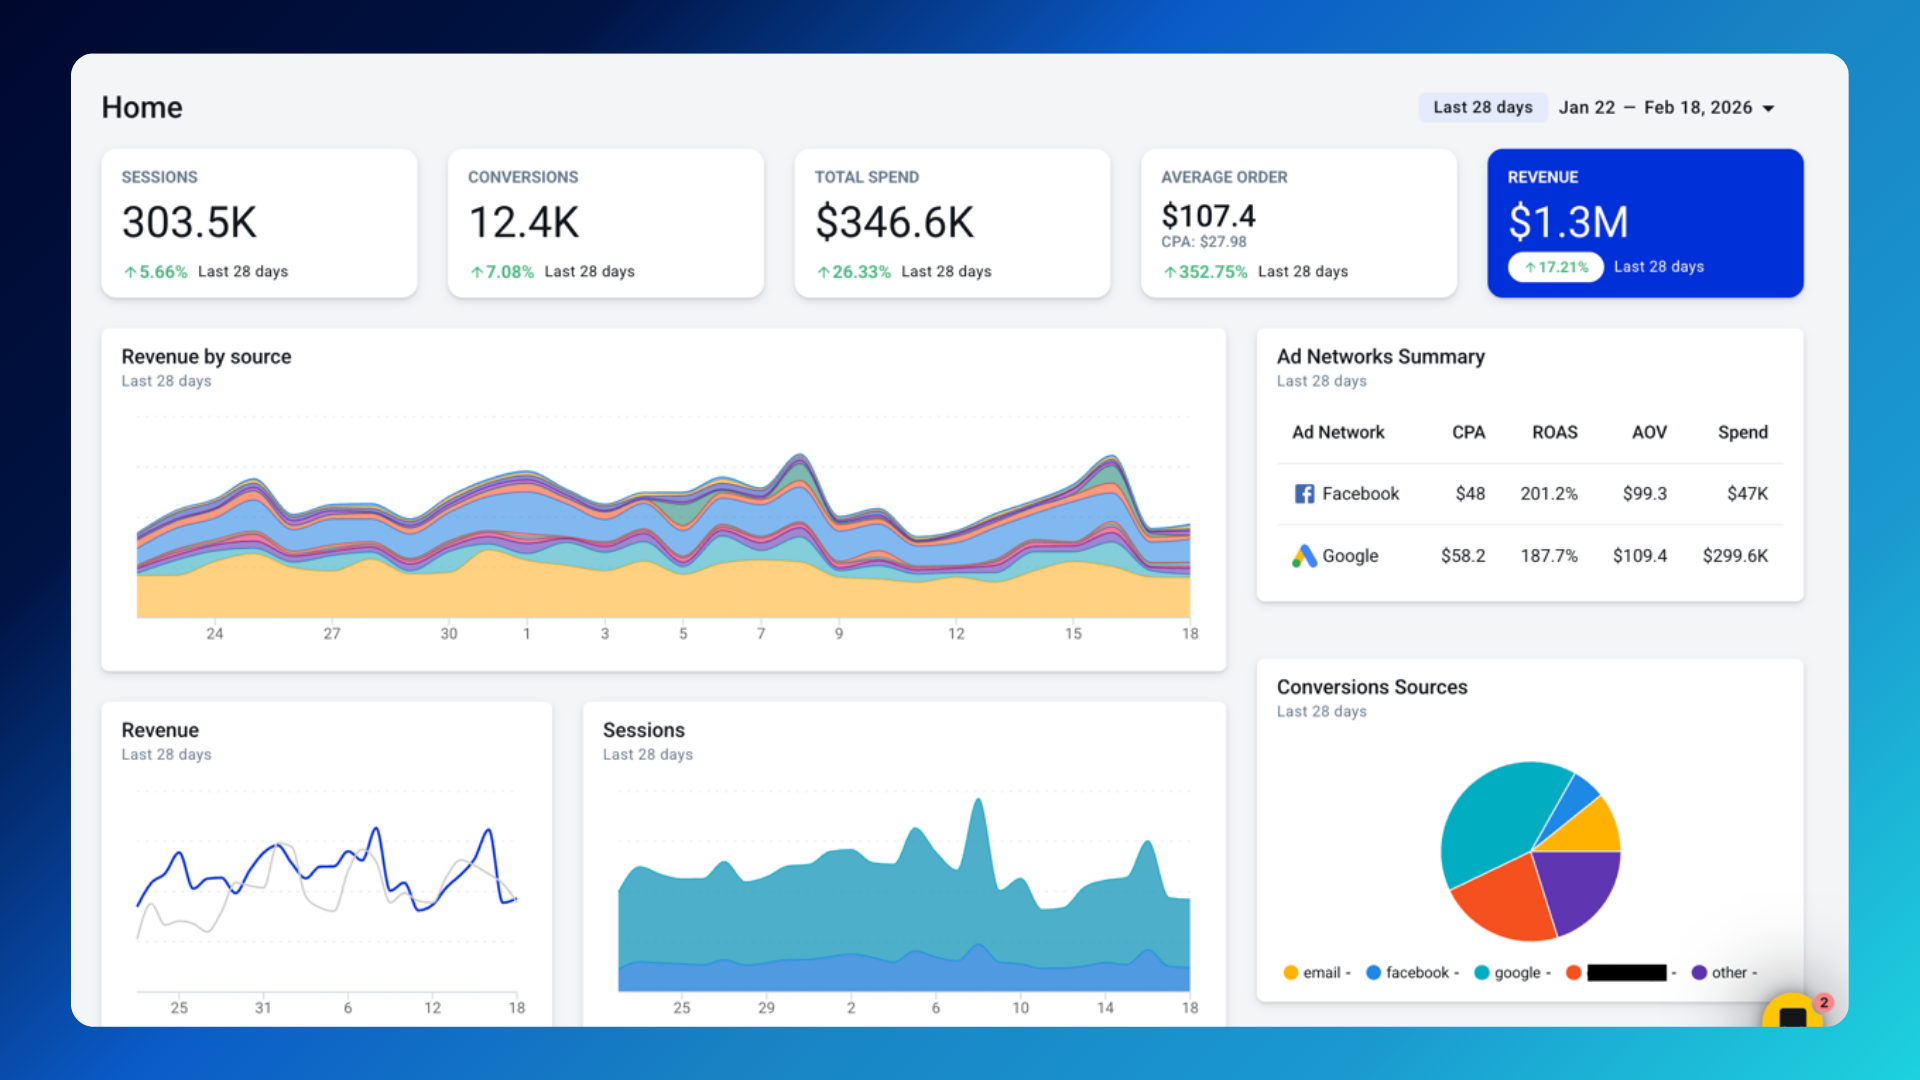1920x1080 pixels.
Task: Sort table by Spend column header
Action: pyautogui.click(x=1742, y=432)
